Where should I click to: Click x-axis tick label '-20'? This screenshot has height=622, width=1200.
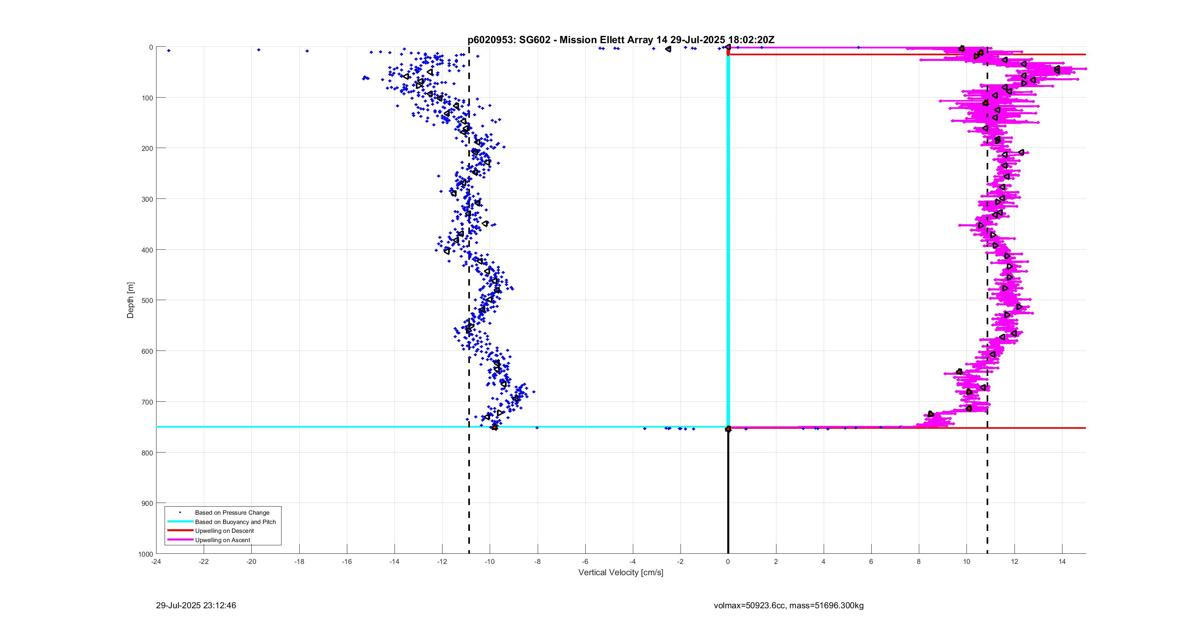[x=252, y=562]
